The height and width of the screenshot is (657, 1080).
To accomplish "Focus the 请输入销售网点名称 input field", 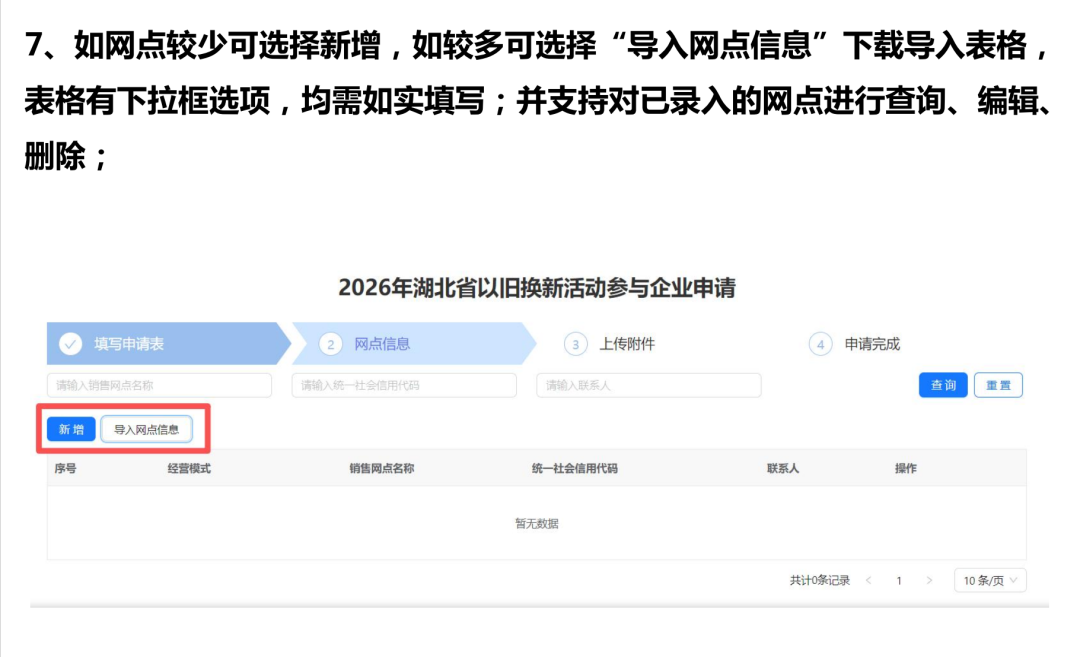I will [x=159, y=385].
